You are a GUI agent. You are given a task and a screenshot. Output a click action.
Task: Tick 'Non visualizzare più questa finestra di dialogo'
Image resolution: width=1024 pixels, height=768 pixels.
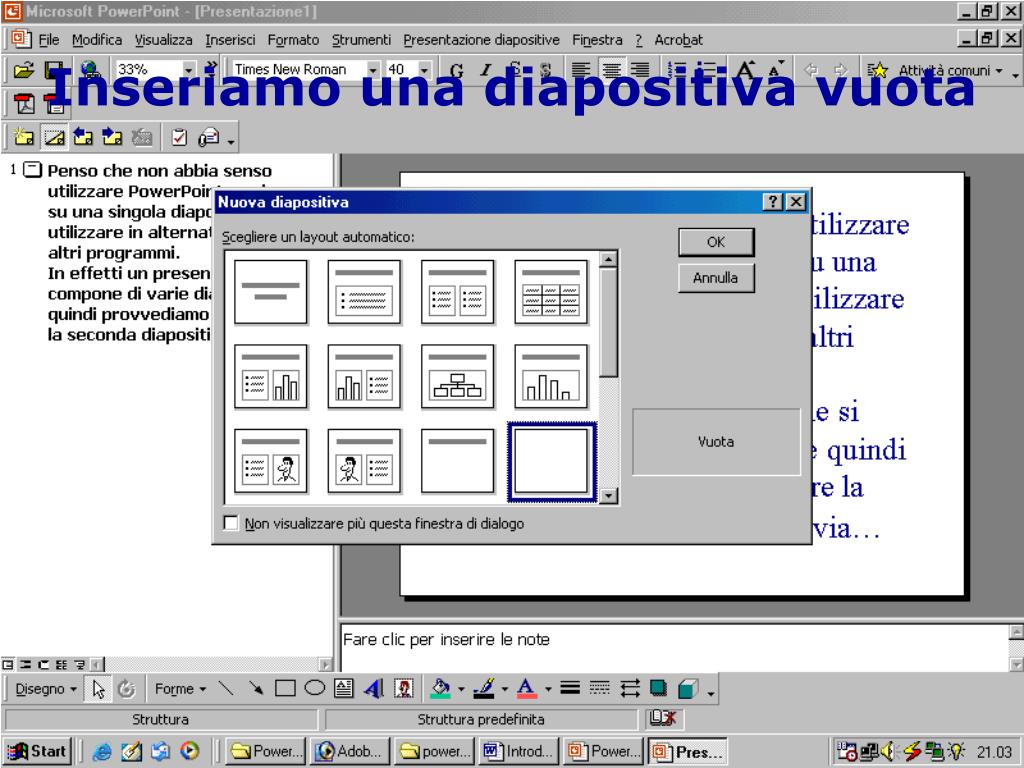point(231,523)
